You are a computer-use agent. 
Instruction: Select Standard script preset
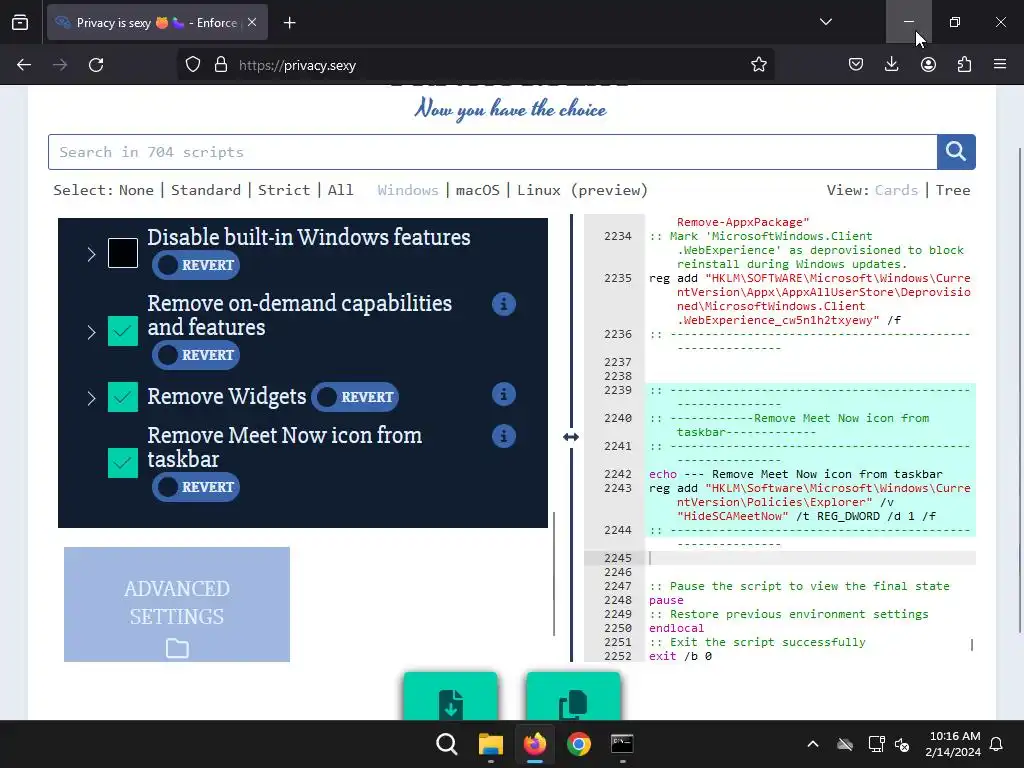tap(206, 190)
